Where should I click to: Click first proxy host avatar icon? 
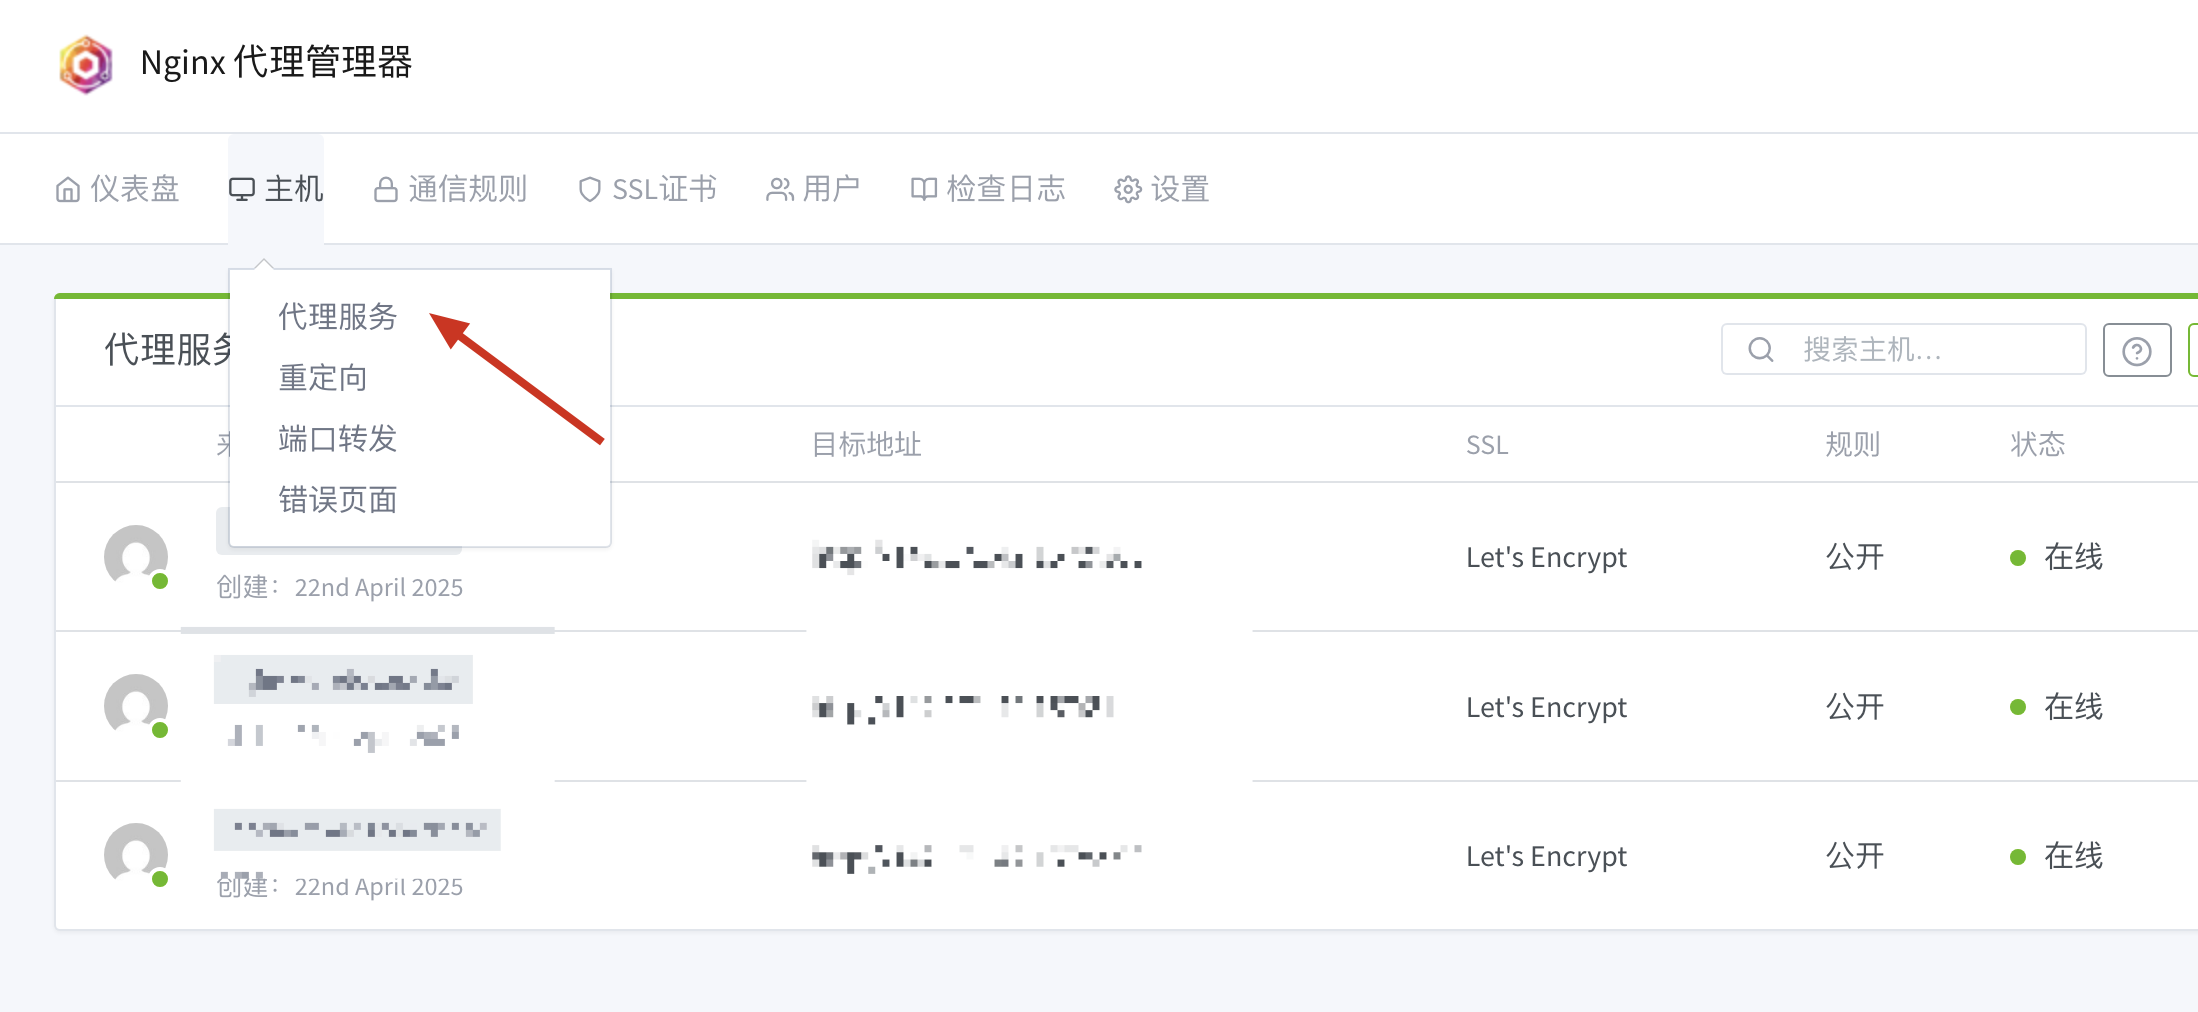coord(136,556)
